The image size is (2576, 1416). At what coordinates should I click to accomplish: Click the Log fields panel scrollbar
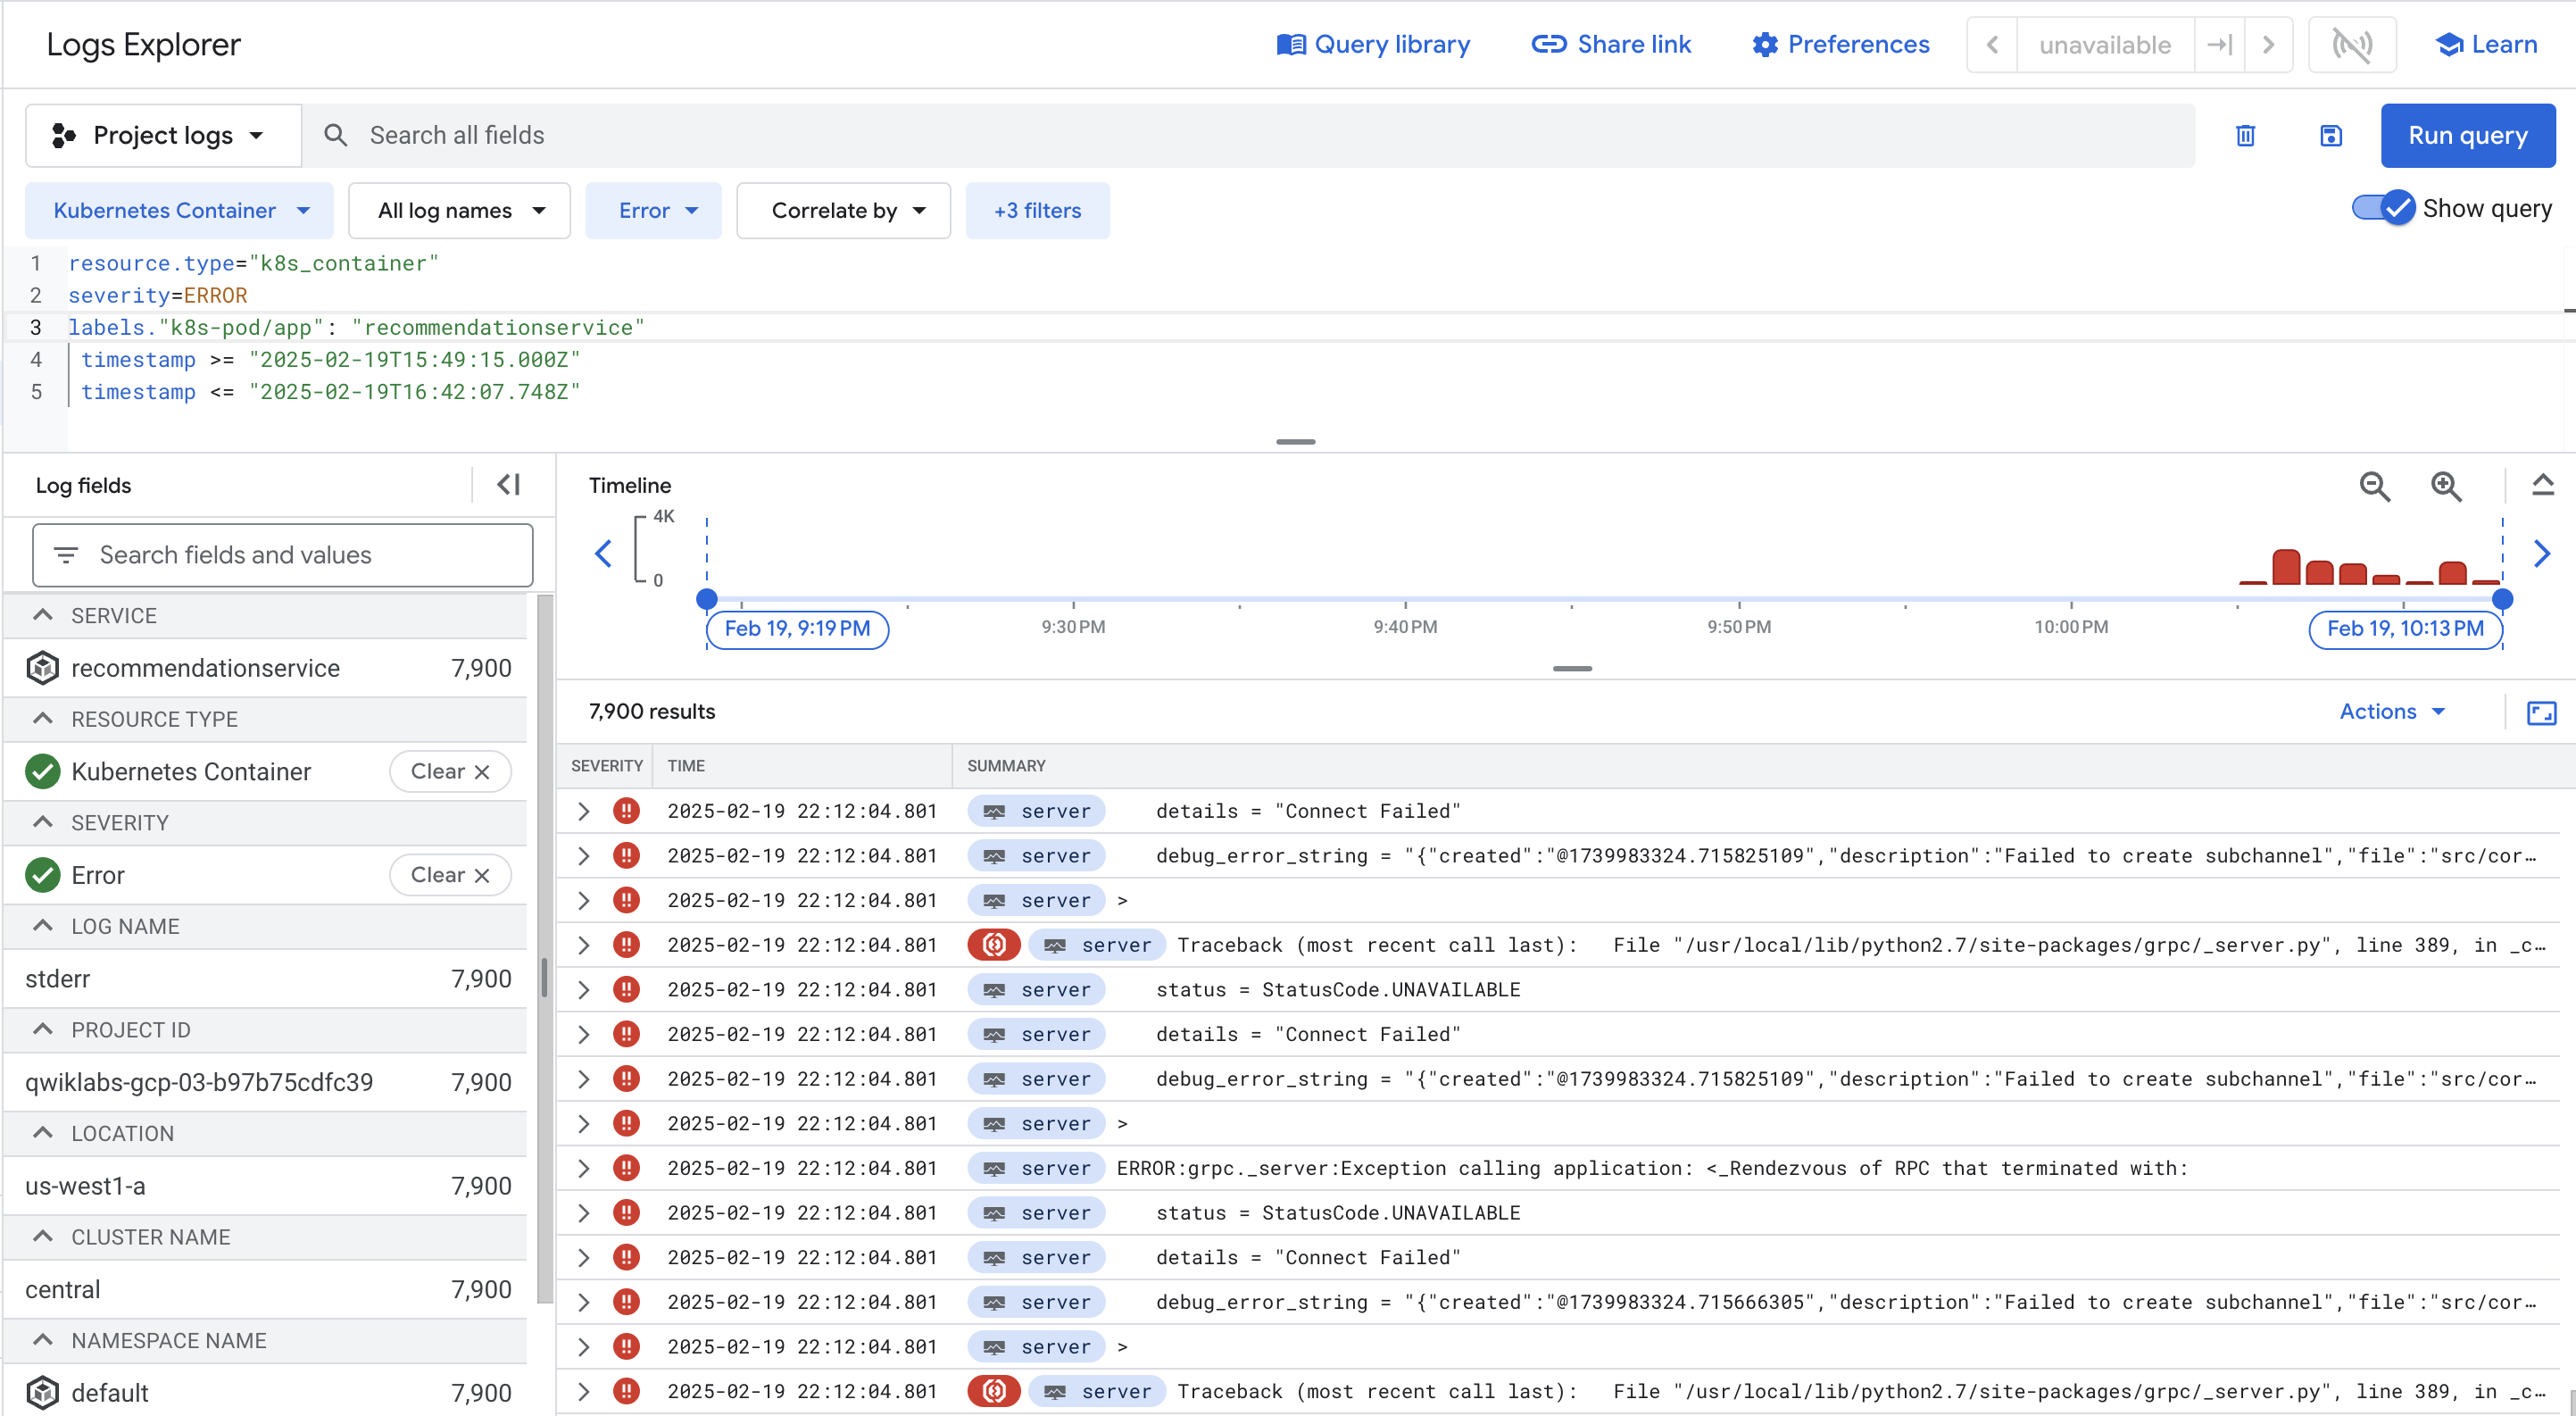click(x=545, y=949)
